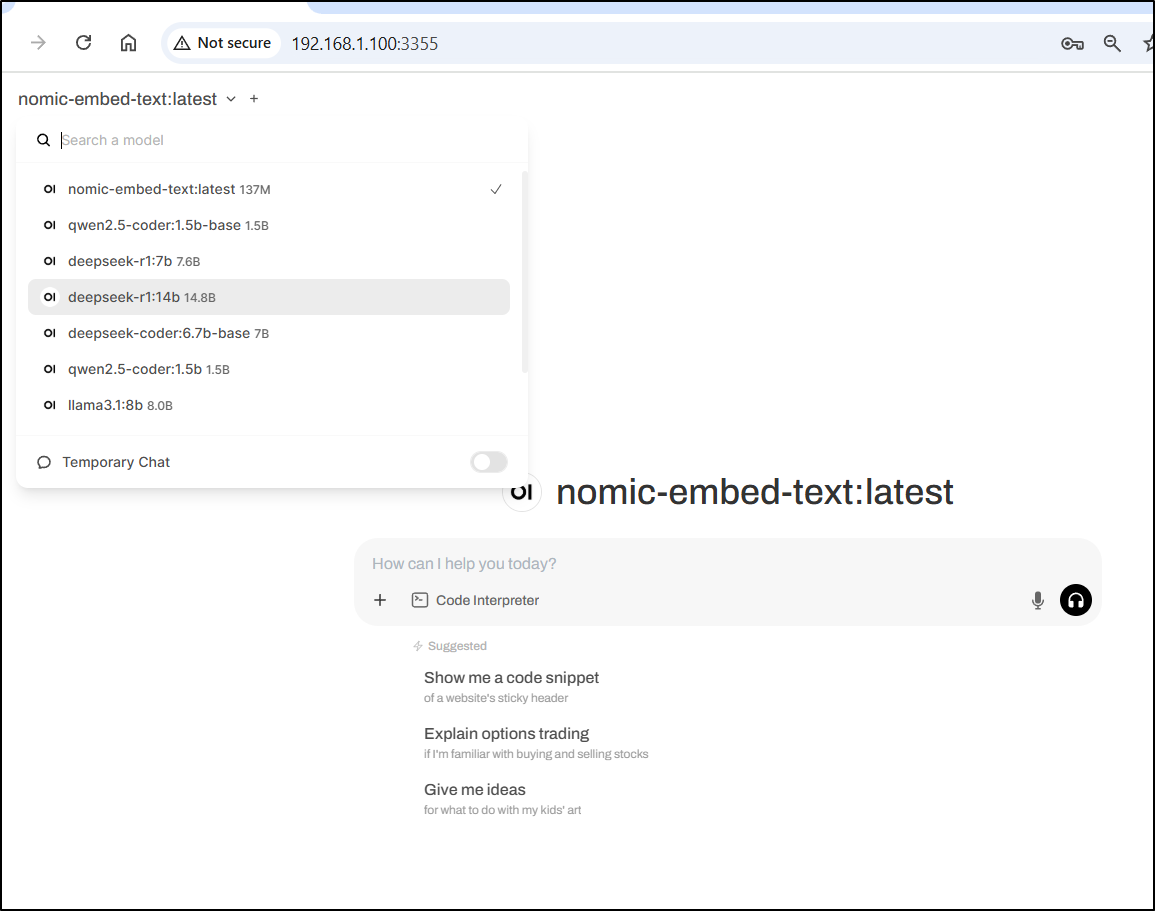Click the browser forward arrow
This screenshot has height=911, width=1155.
coord(38,43)
